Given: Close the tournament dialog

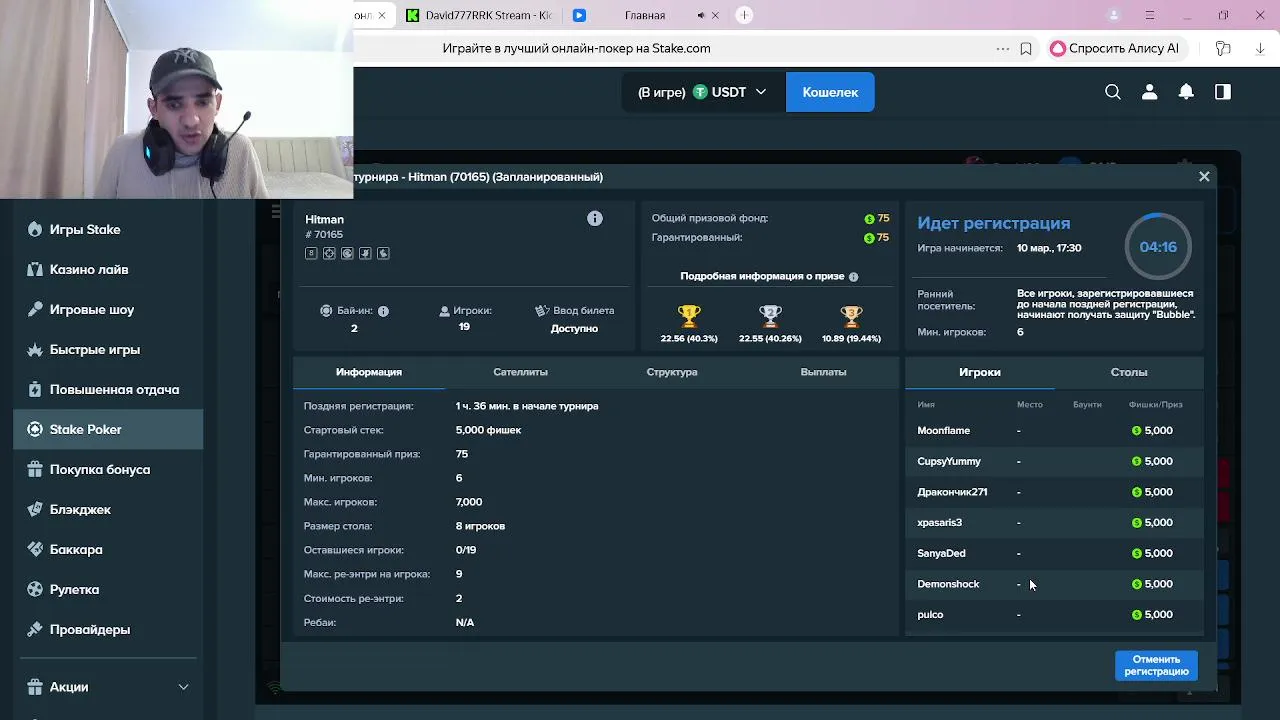Looking at the screenshot, I should click(x=1204, y=176).
